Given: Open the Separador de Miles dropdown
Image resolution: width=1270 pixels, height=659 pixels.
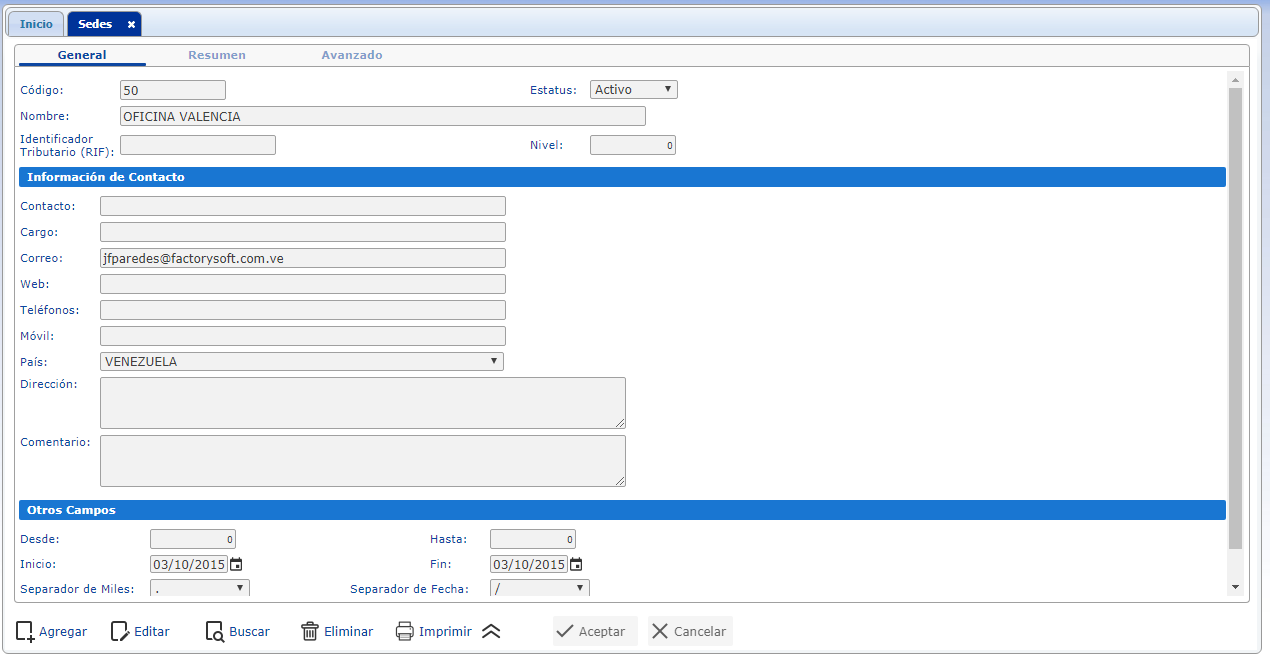Looking at the screenshot, I should coord(200,588).
